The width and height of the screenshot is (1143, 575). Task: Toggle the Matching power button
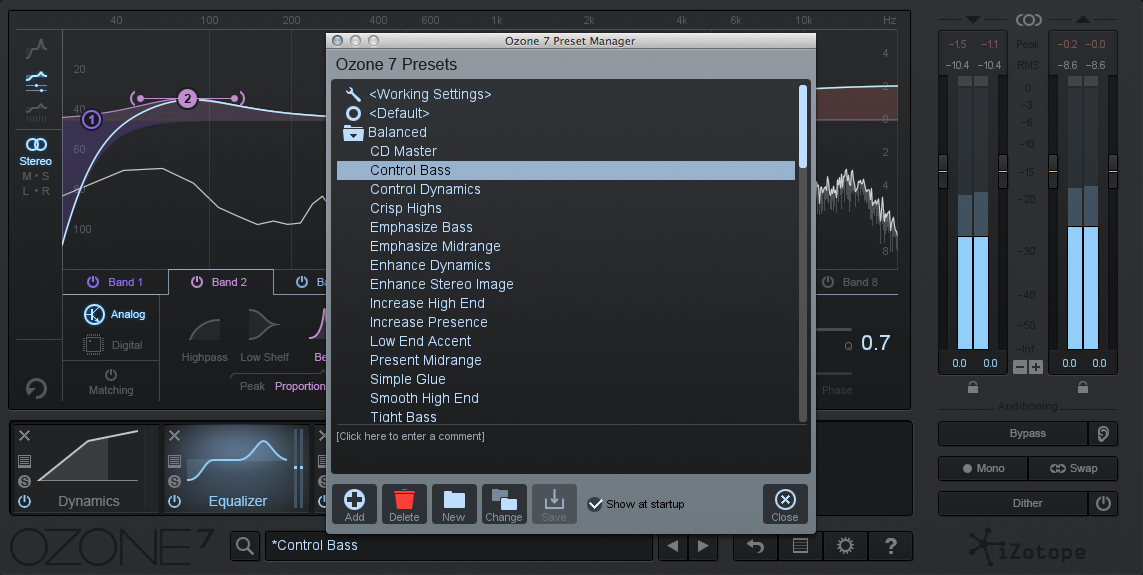click(111, 375)
